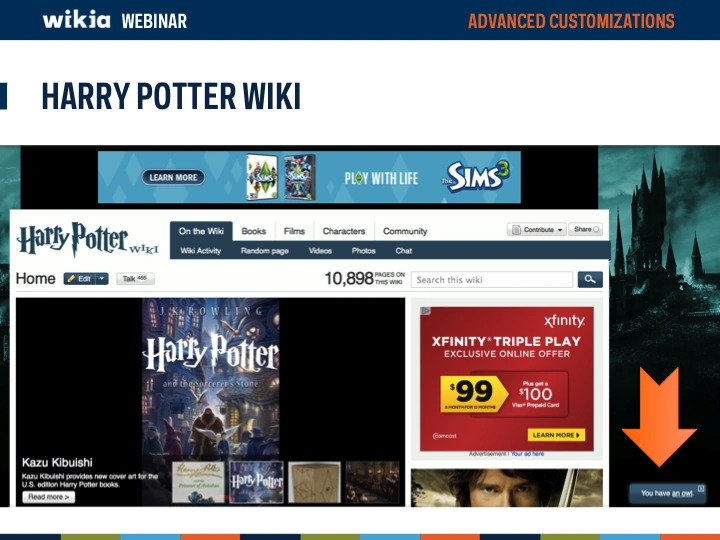Click the pencil Edit button
Viewport: 720px width, 540px height.
click(80, 279)
